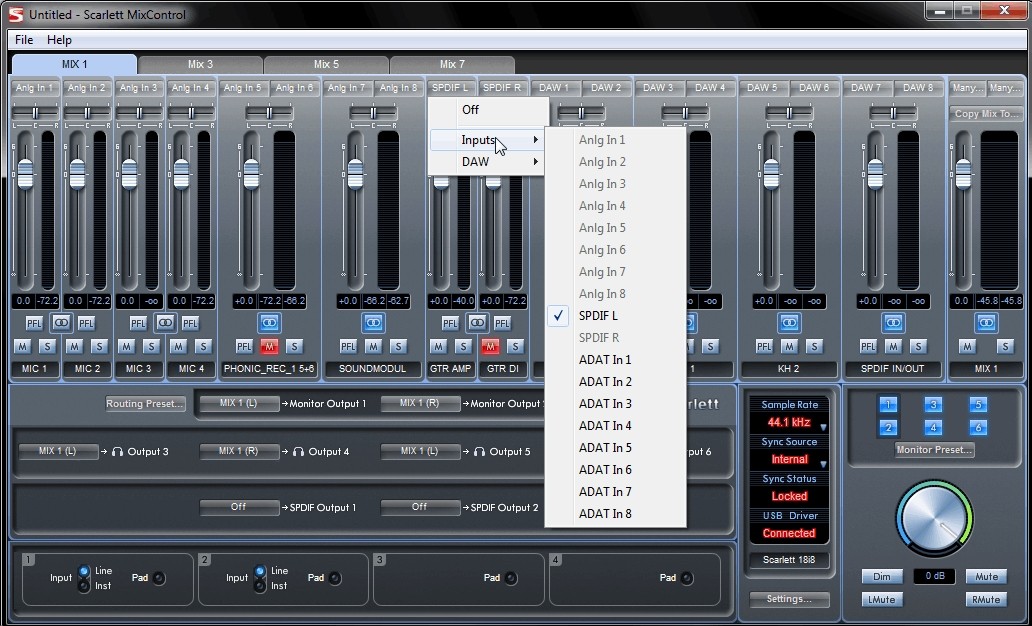Mute the MIC 1 channel
1032x626 pixels.
tap(22, 346)
